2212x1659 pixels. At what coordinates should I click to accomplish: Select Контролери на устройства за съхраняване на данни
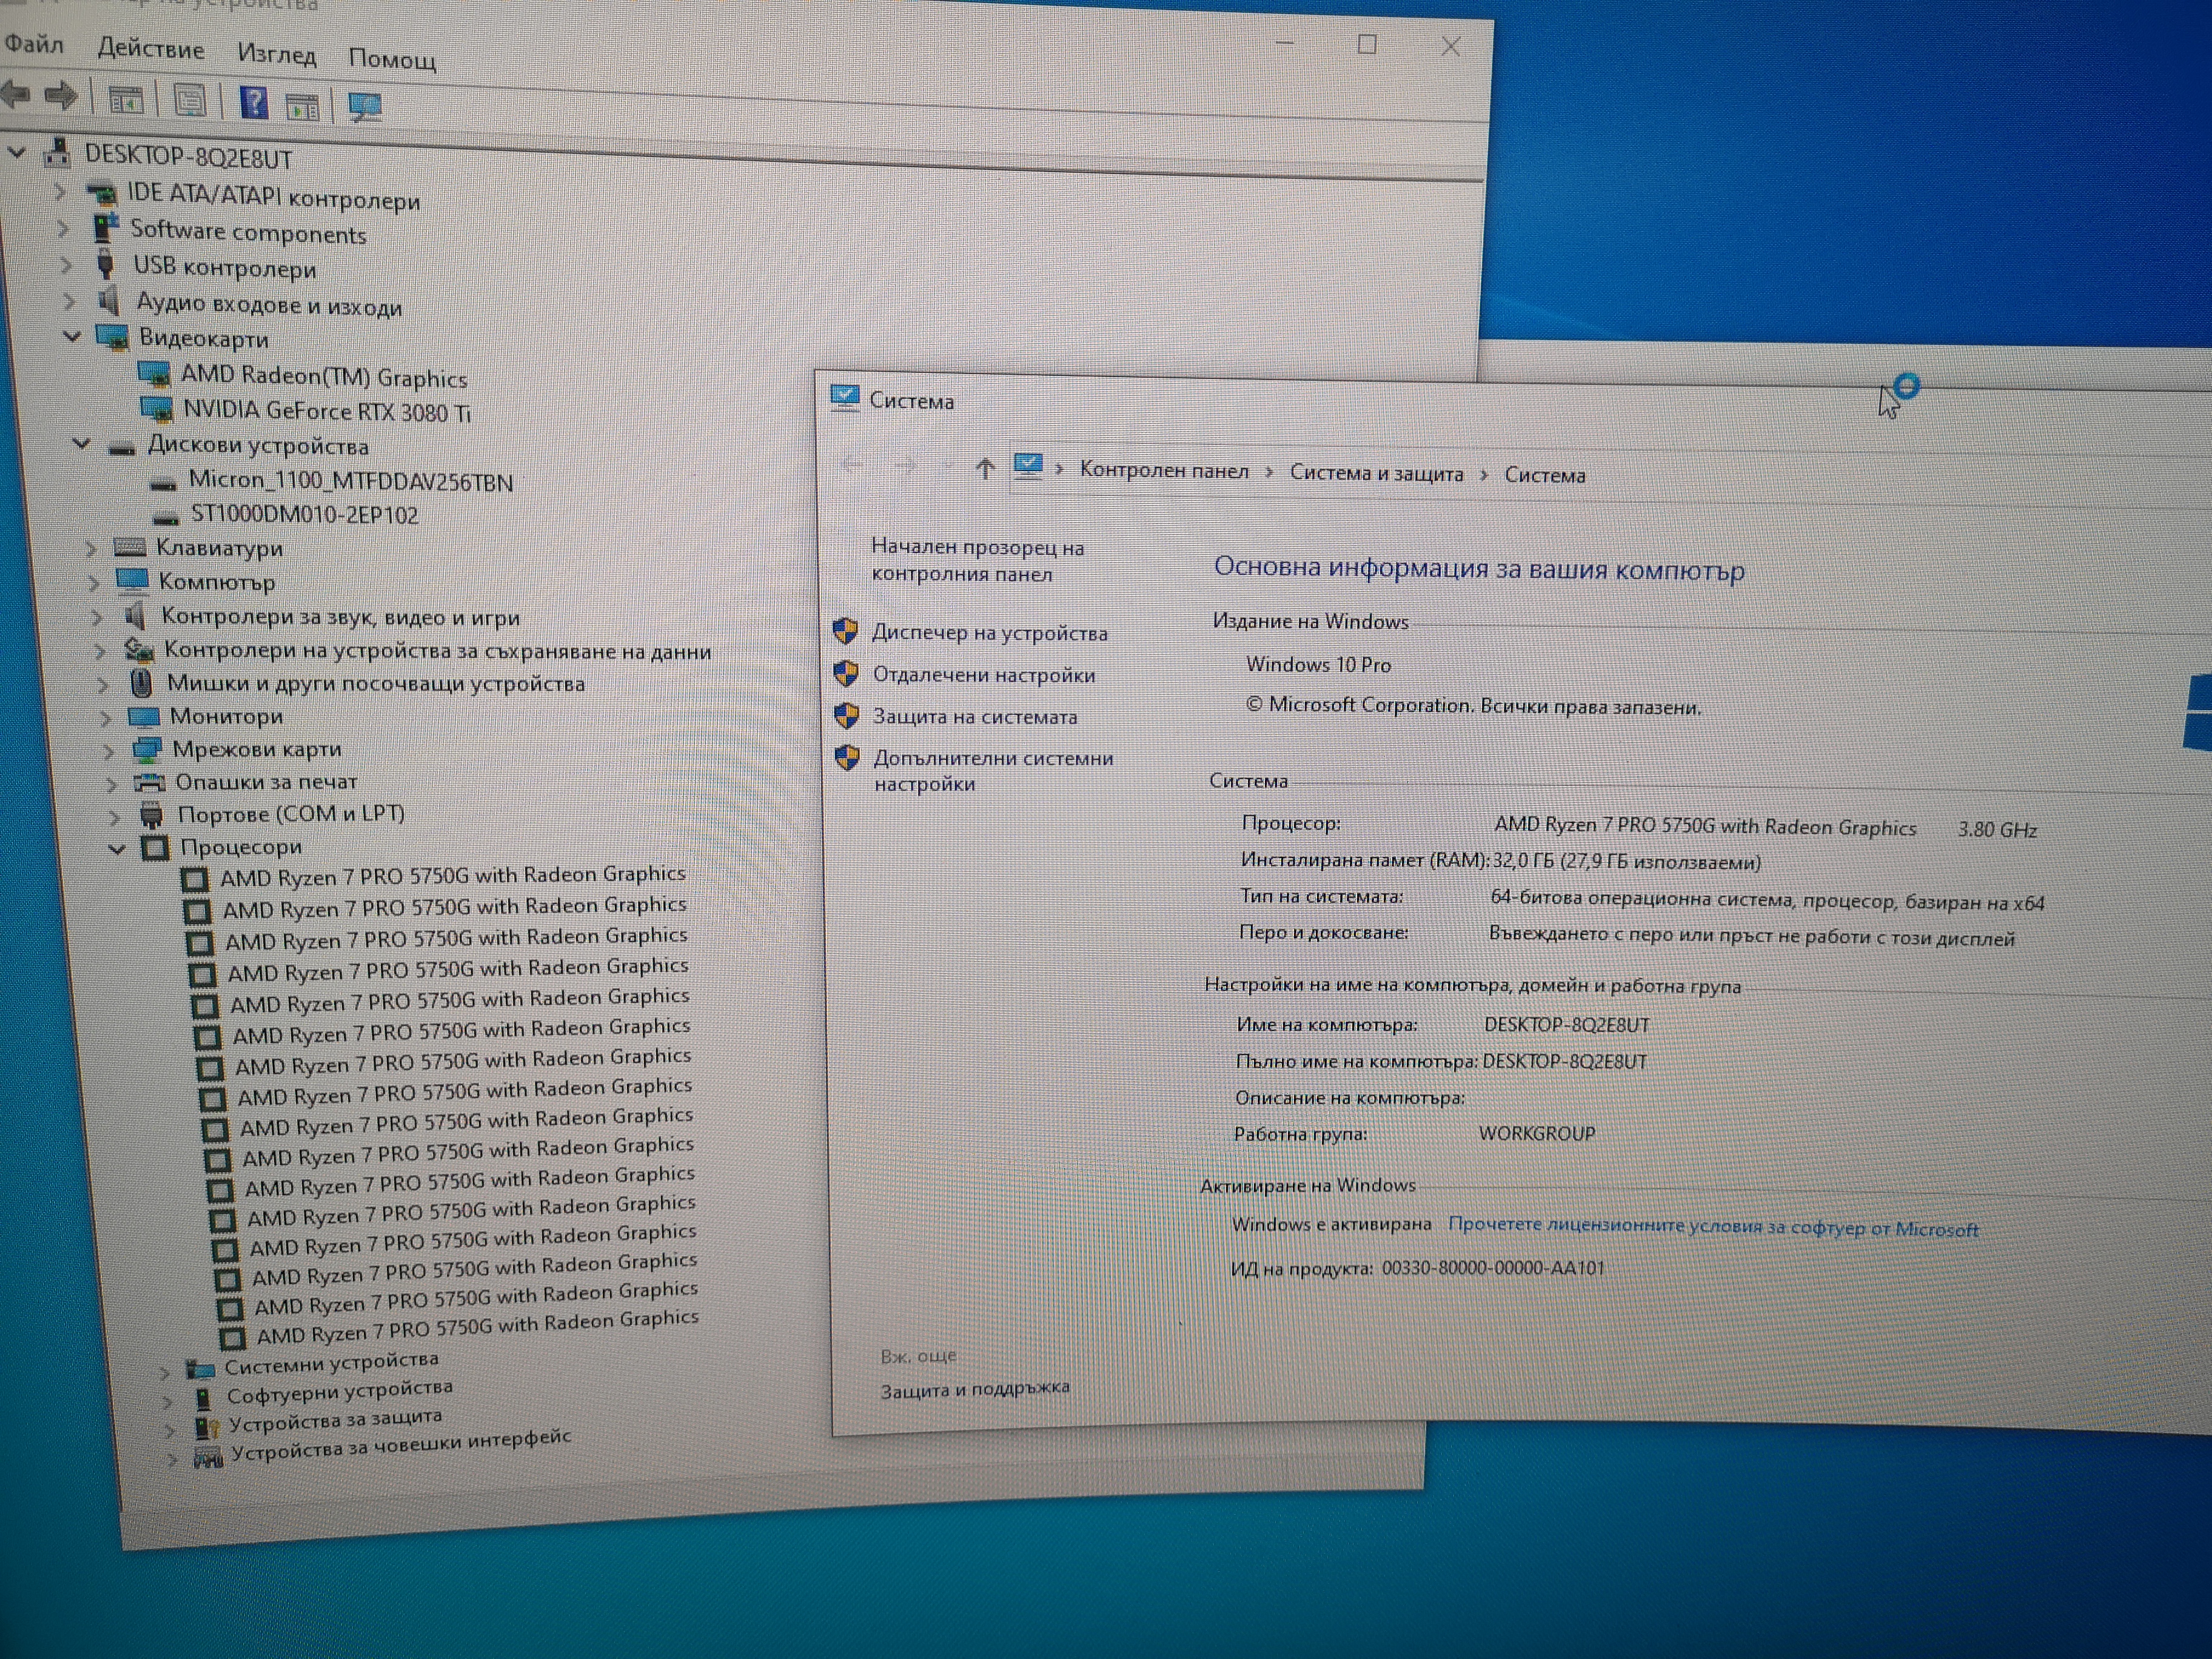point(438,651)
